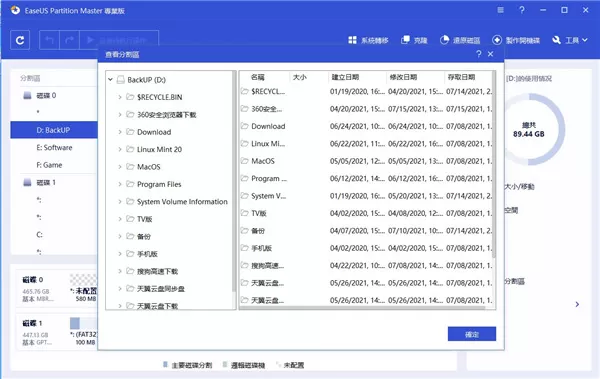This screenshot has height=379, width=600.
Task: Expand System Volume Information folder node
Action: [x=120, y=202]
